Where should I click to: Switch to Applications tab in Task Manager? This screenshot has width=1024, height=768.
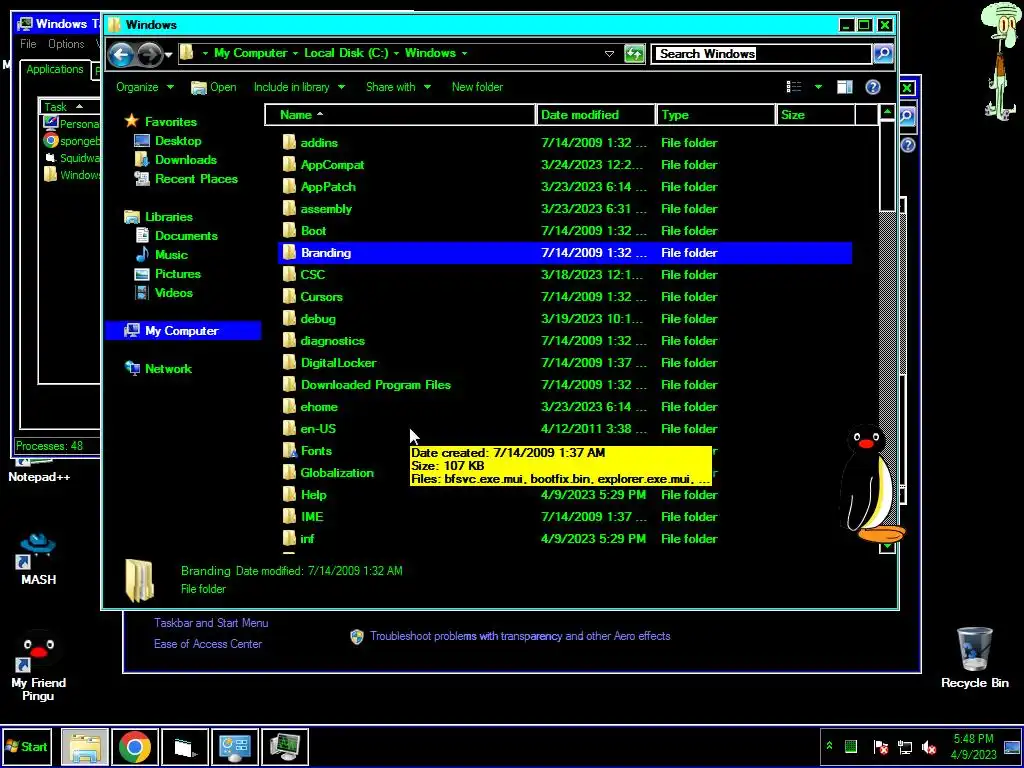pyautogui.click(x=55, y=69)
